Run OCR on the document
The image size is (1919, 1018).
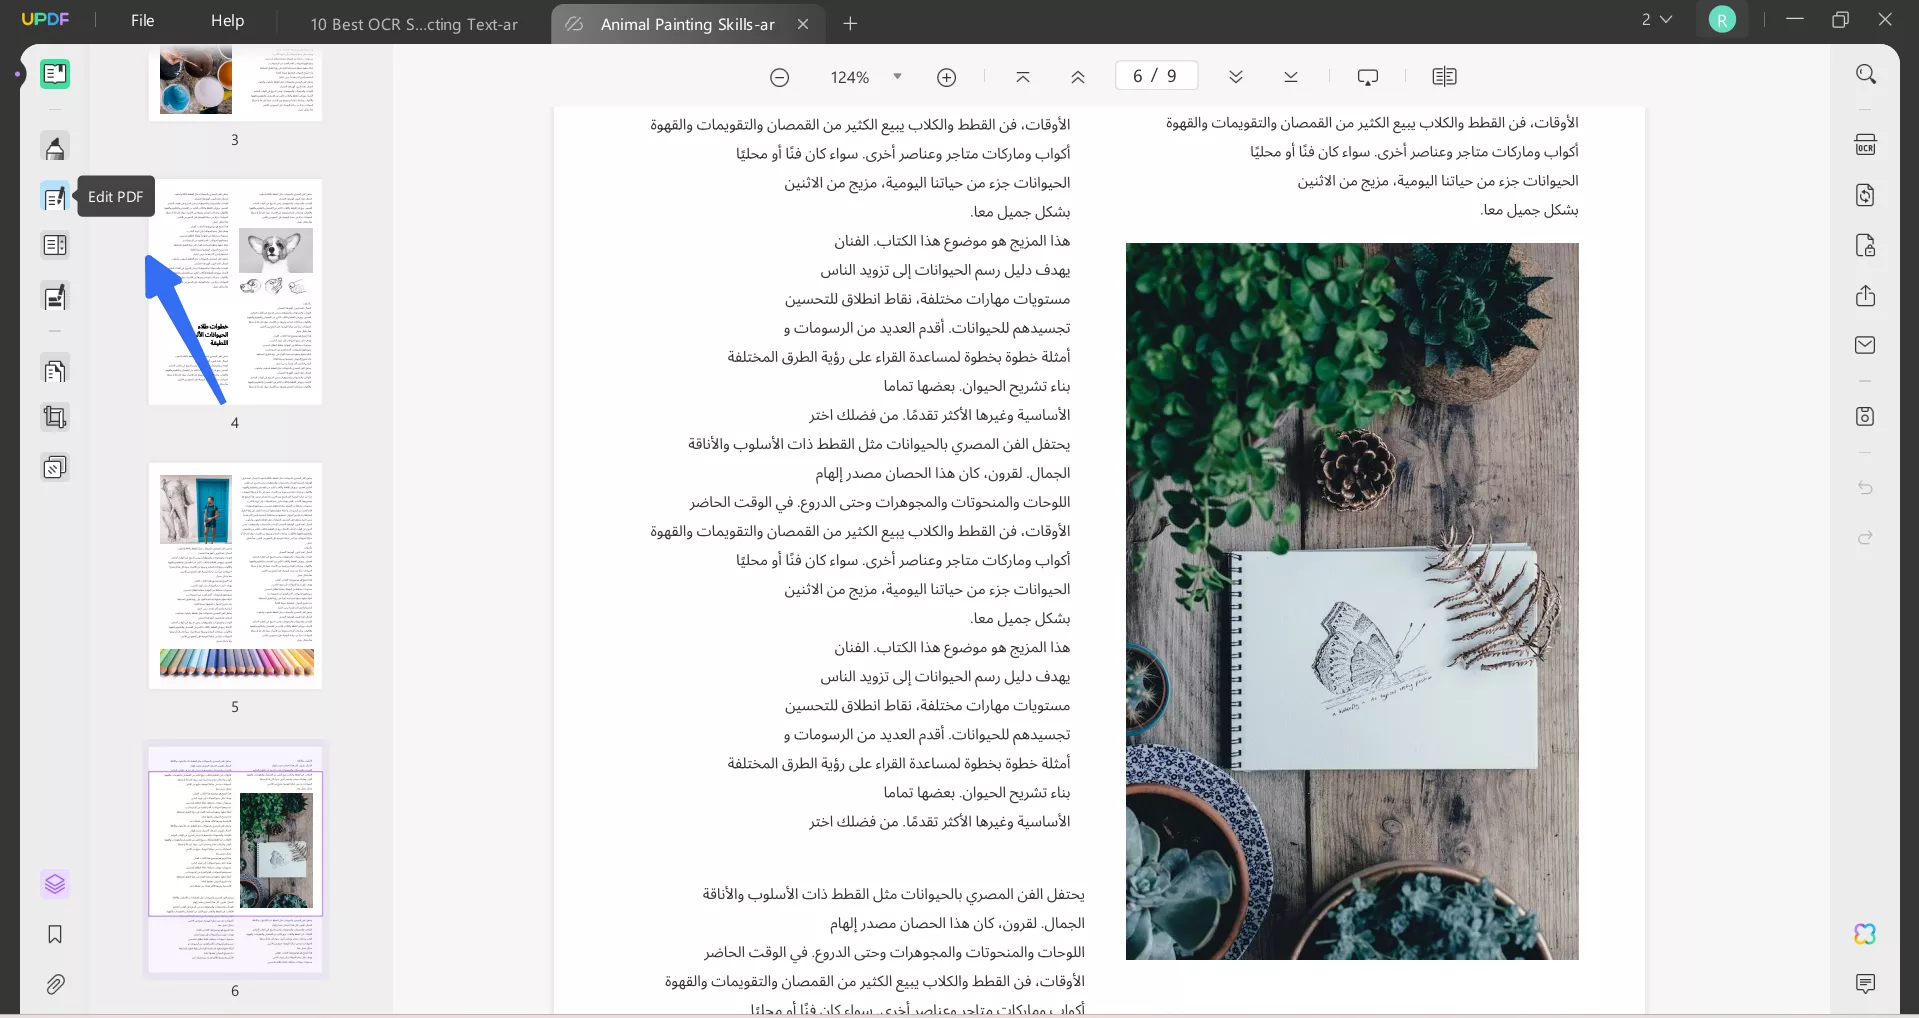(x=1865, y=144)
